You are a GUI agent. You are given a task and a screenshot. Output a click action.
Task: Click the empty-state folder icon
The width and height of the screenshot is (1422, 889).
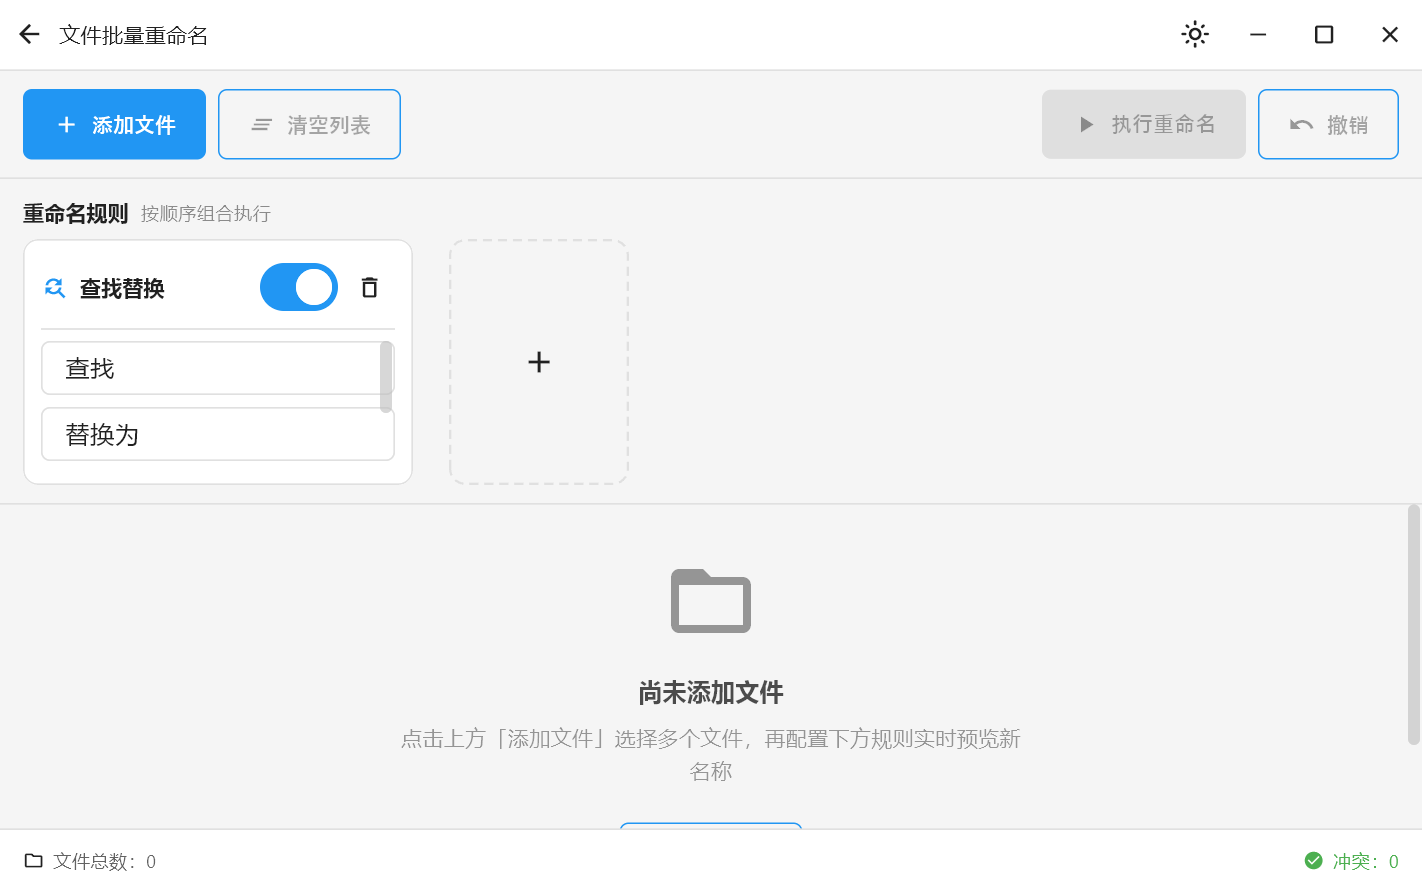tap(711, 601)
